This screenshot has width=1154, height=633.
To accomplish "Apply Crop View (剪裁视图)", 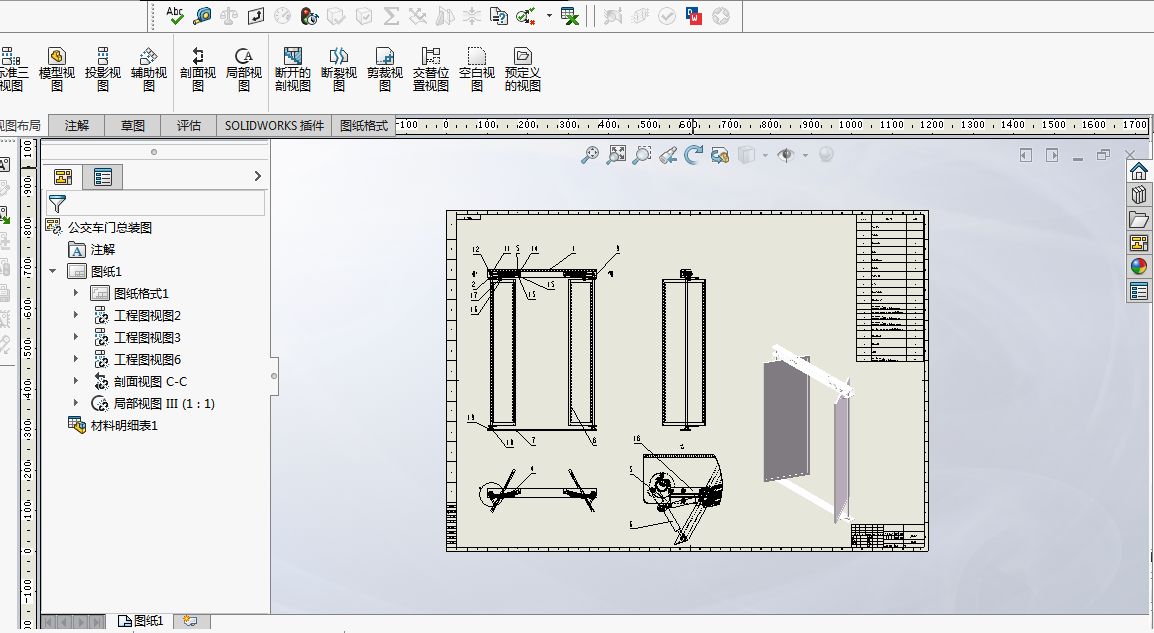I will [x=385, y=69].
